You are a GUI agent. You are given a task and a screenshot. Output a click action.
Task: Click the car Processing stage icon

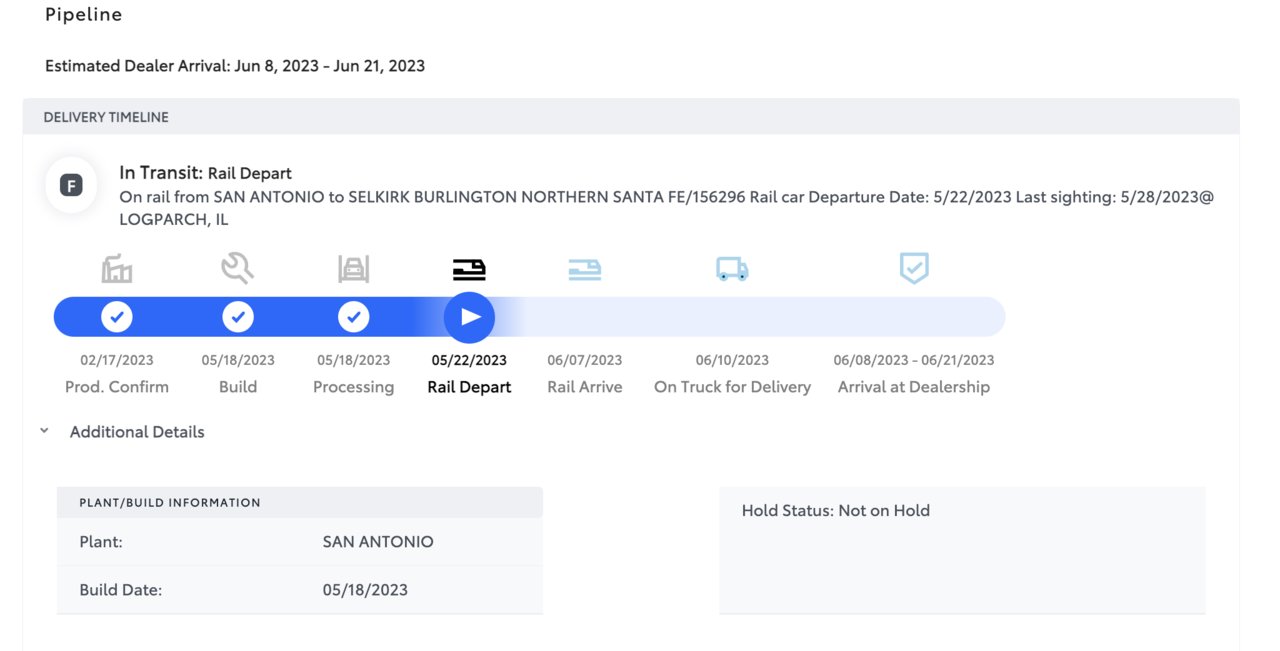point(353,268)
